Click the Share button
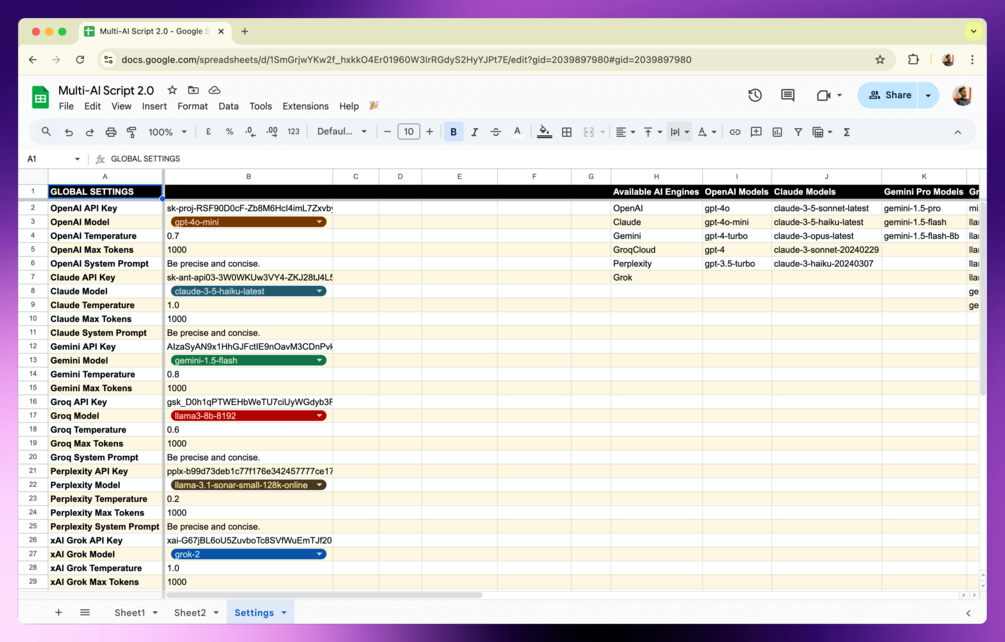Viewport: 1005px width, 642px height. 889,95
